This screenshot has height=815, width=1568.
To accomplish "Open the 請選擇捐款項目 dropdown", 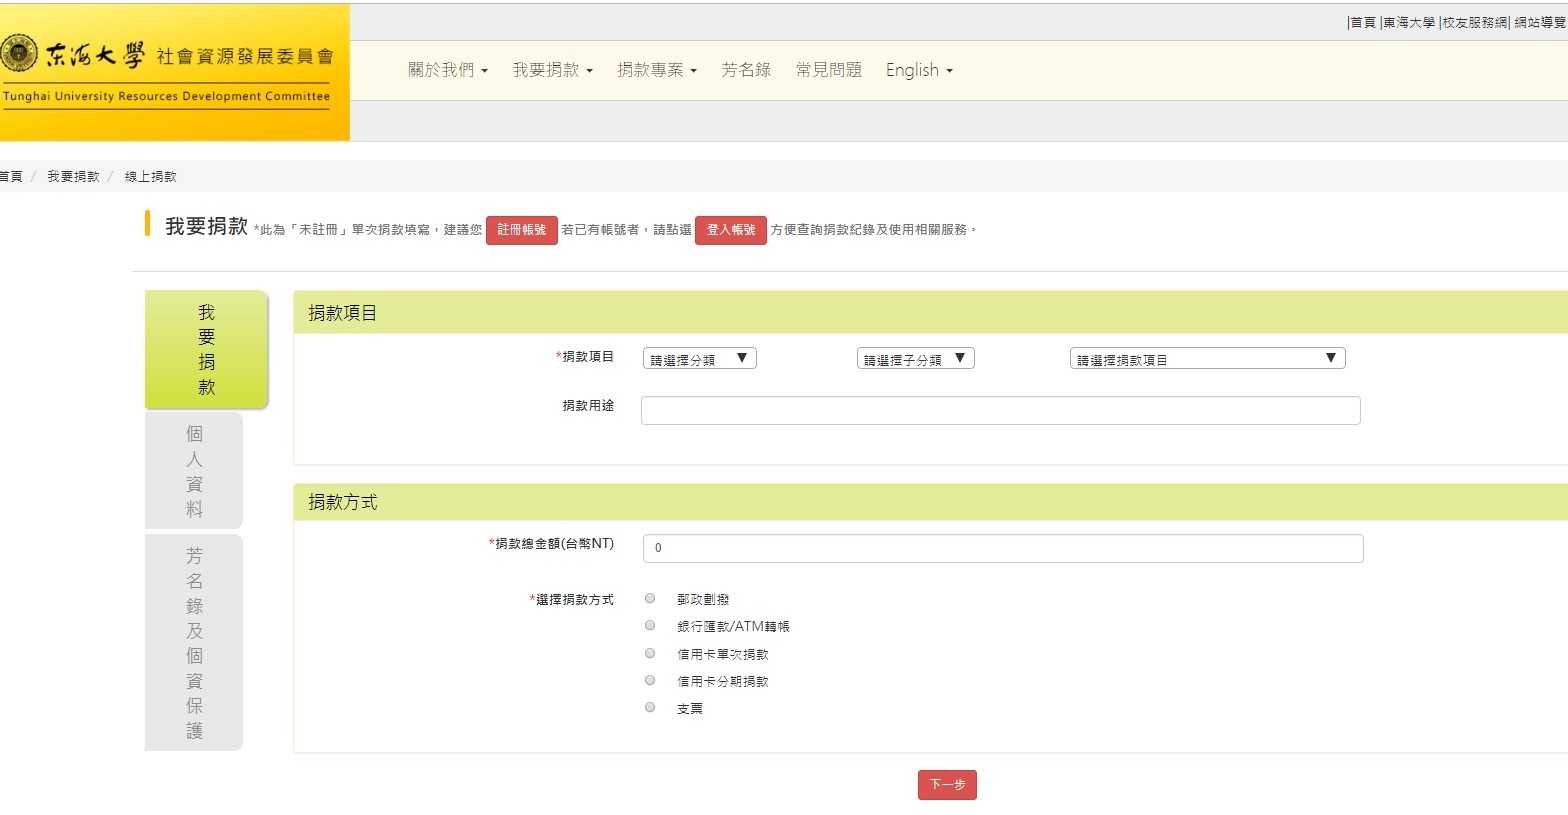I will (x=1207, y=358).
